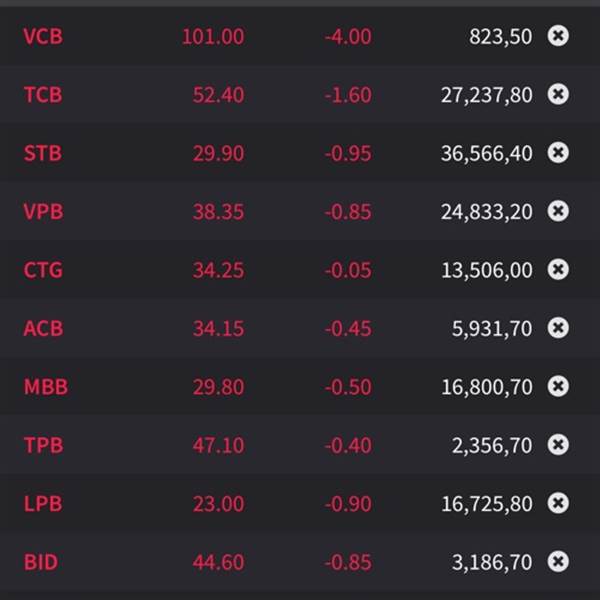Remove LPB from the watchlist
Image resolution: width=600 pixels, height=600 pixels.
coord(558,503)
